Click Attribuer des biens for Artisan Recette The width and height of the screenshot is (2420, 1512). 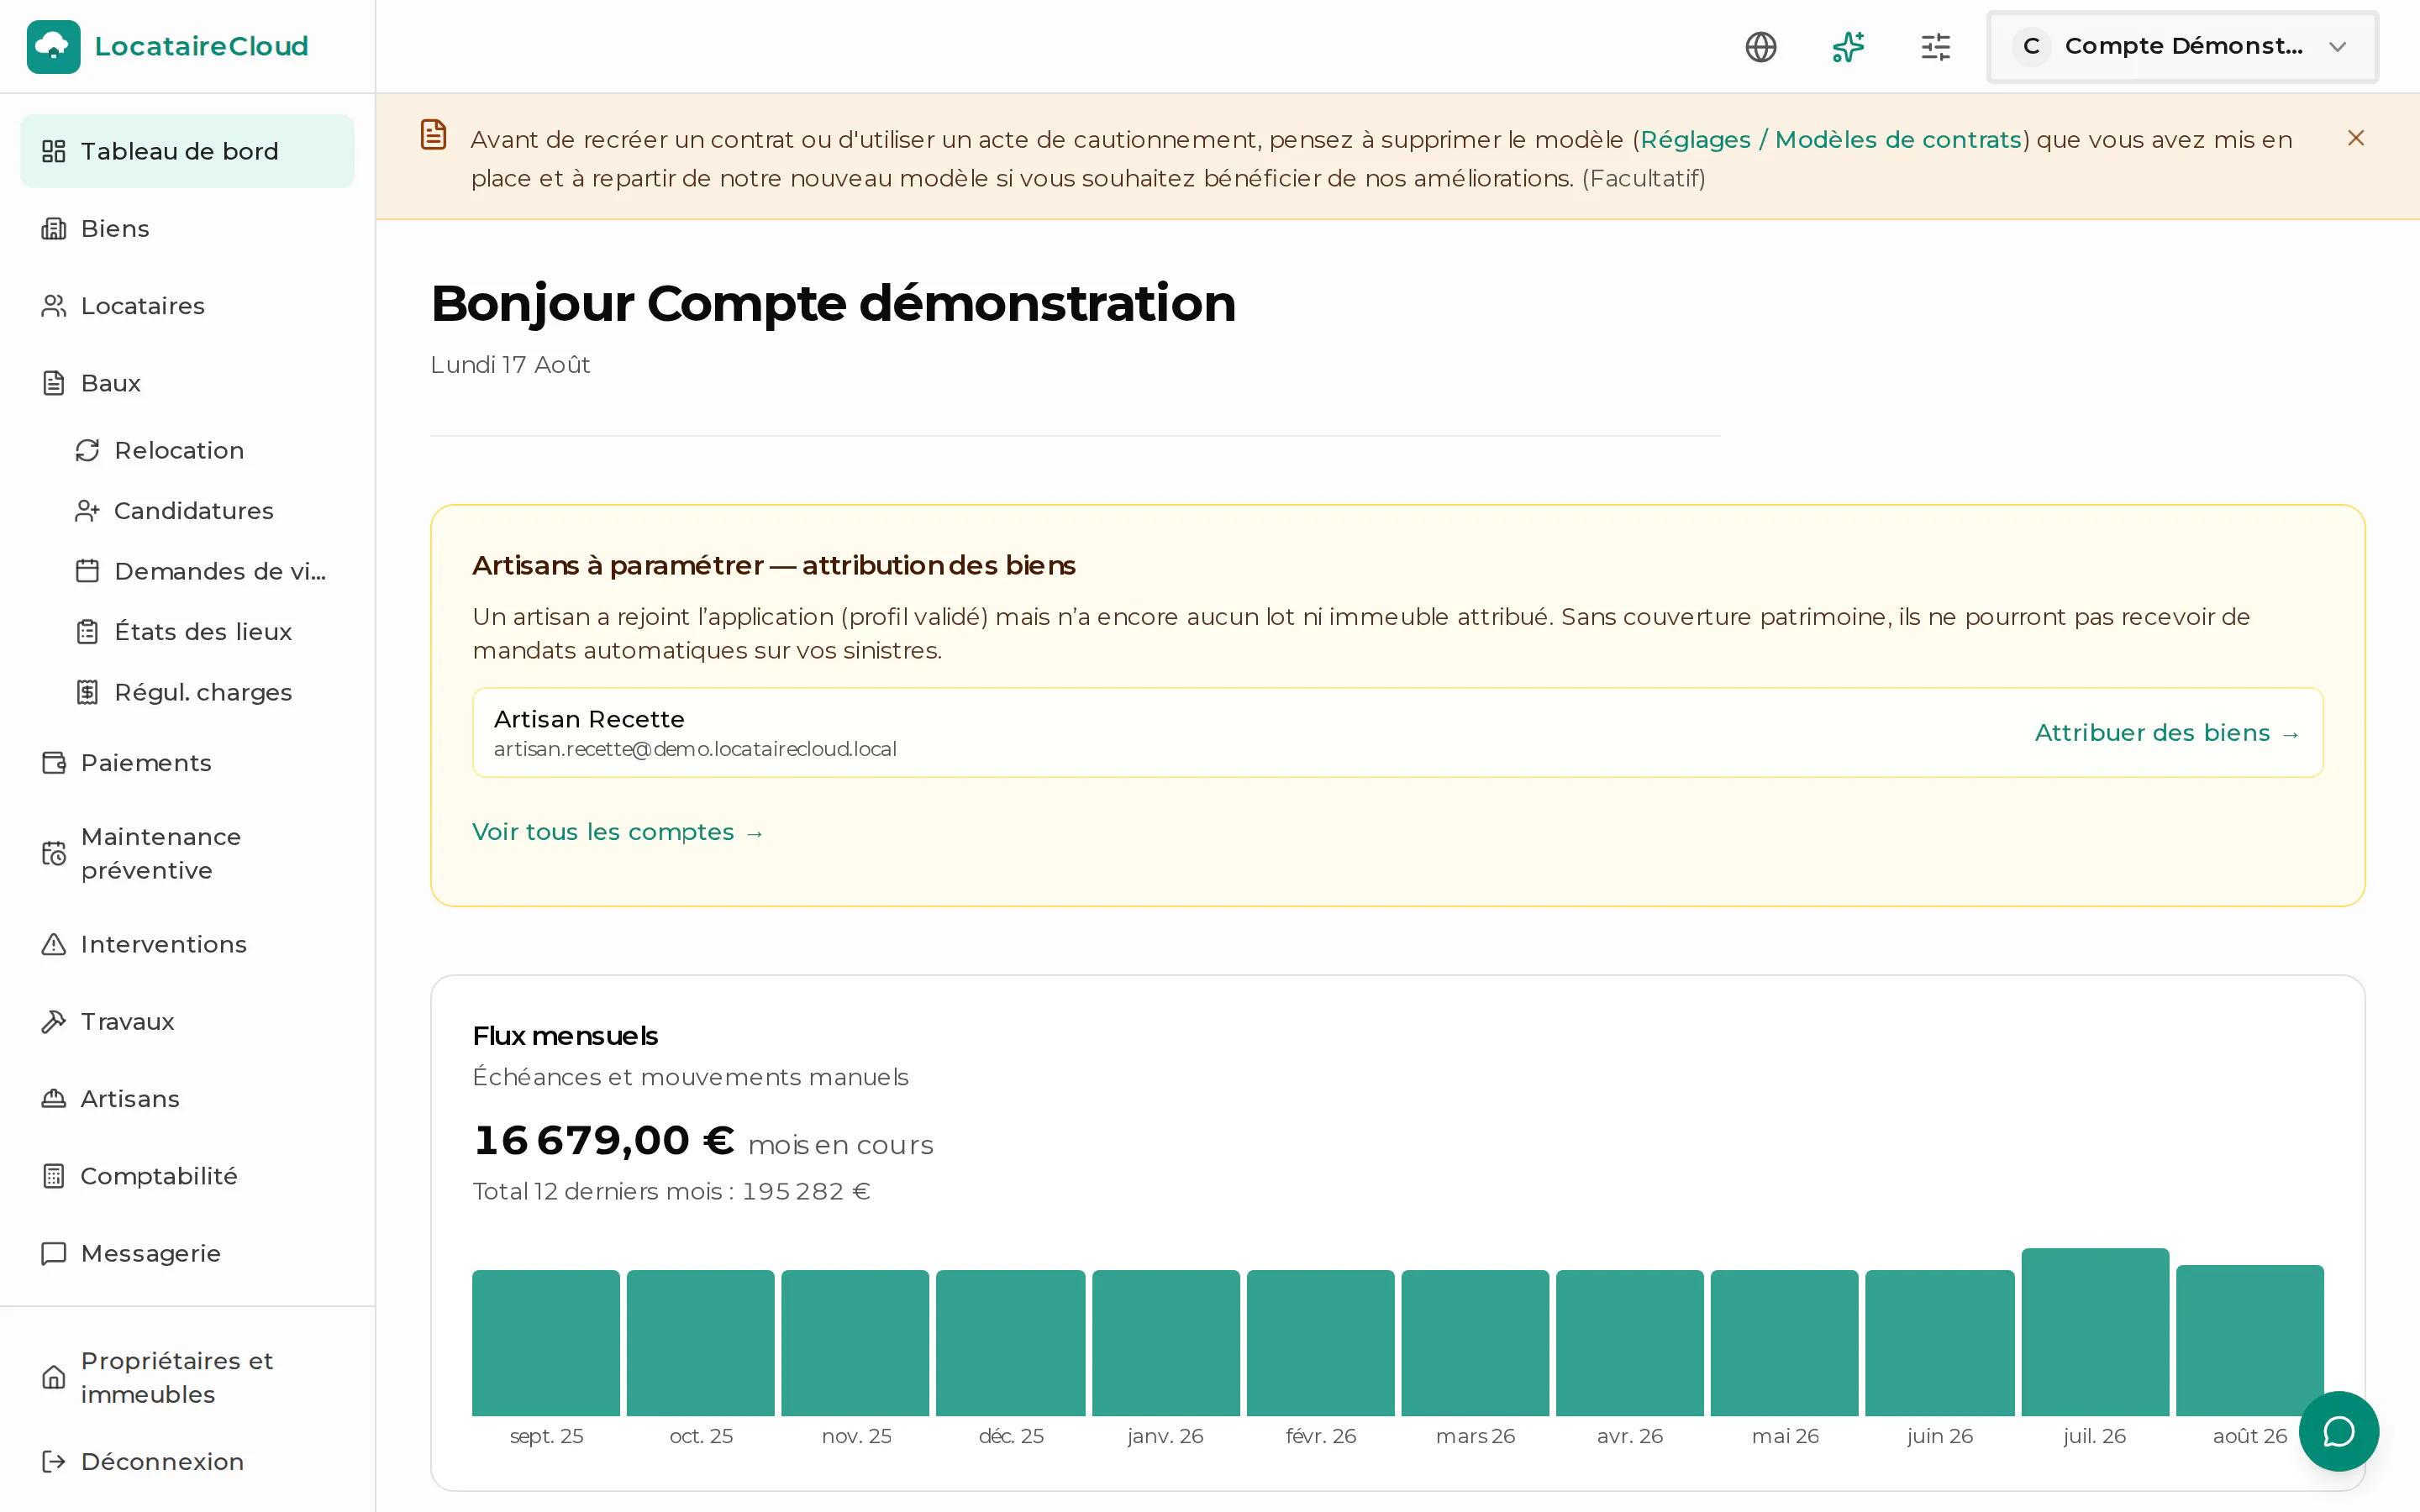tap(2167, 733)
